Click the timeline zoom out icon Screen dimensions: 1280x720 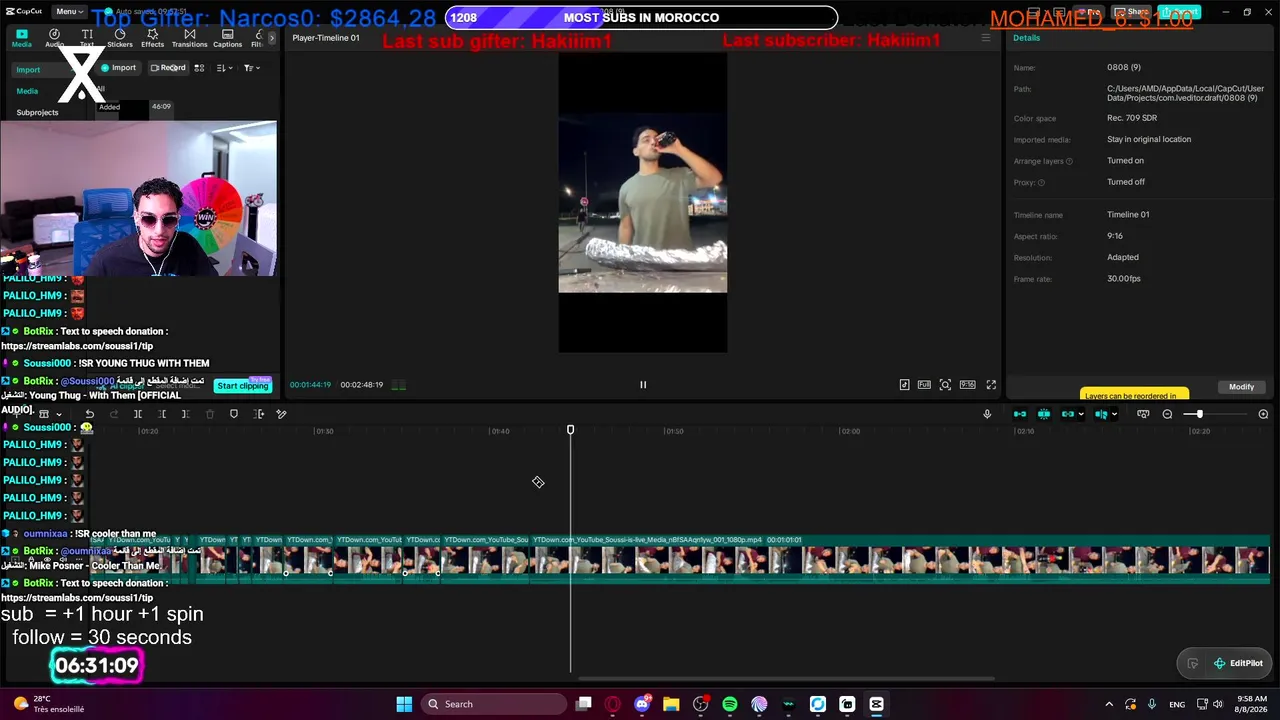point(1167,414)
